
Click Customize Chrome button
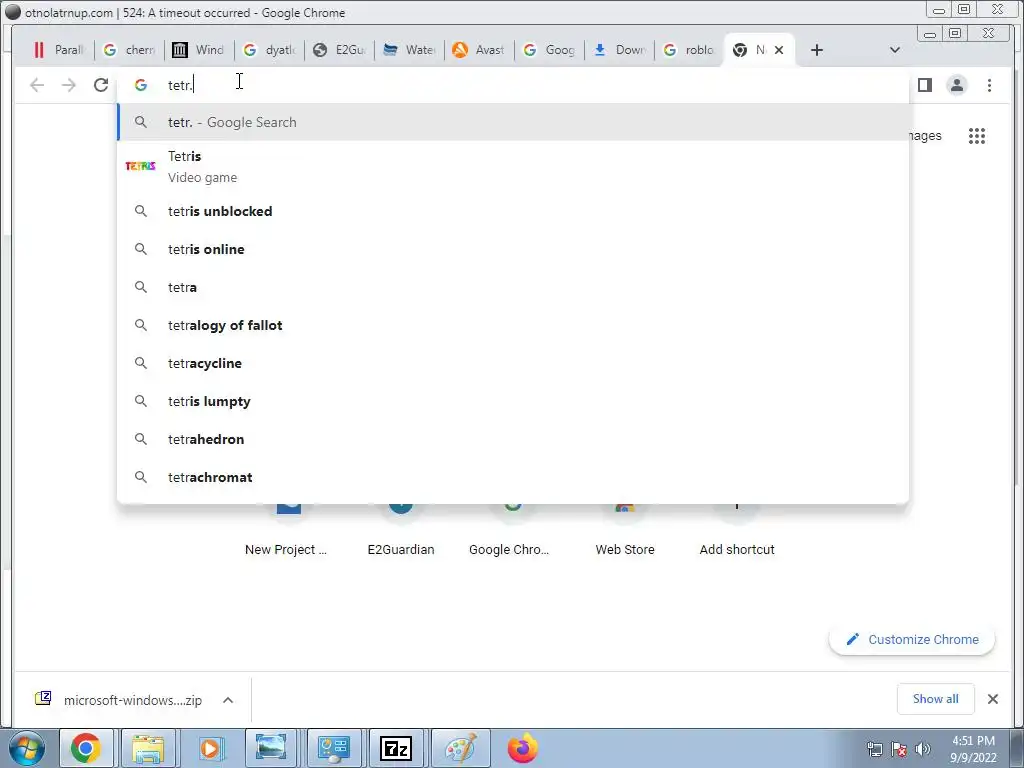point(912,639)
